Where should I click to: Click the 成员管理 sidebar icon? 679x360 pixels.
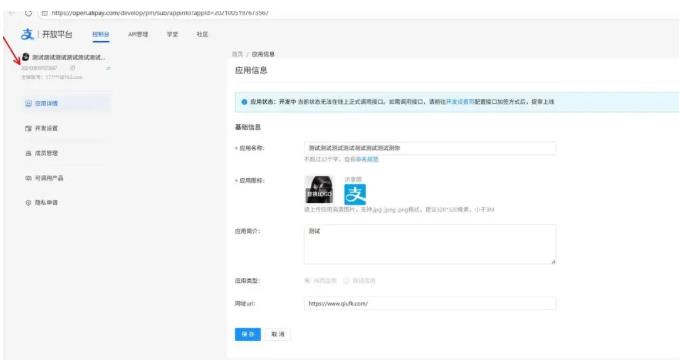click(x=28, y=153)
